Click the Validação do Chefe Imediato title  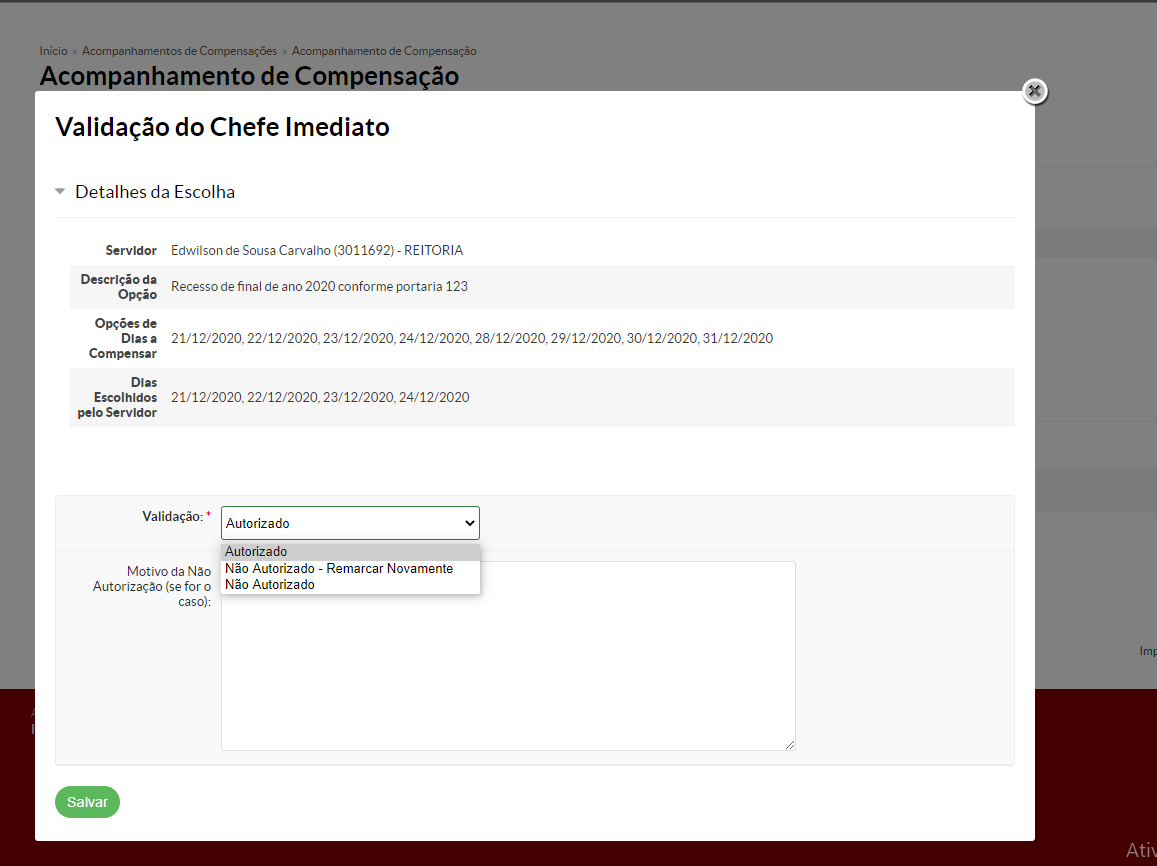coord(222,127)
